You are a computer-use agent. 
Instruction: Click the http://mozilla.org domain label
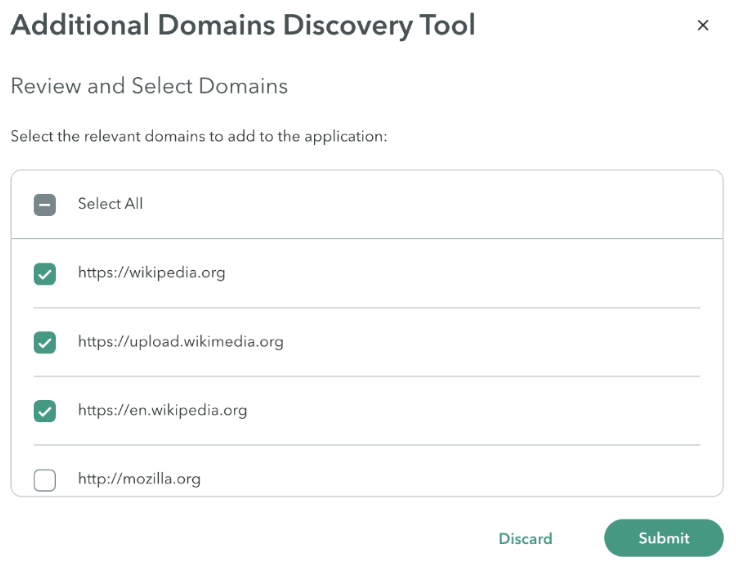coord(139,479)
